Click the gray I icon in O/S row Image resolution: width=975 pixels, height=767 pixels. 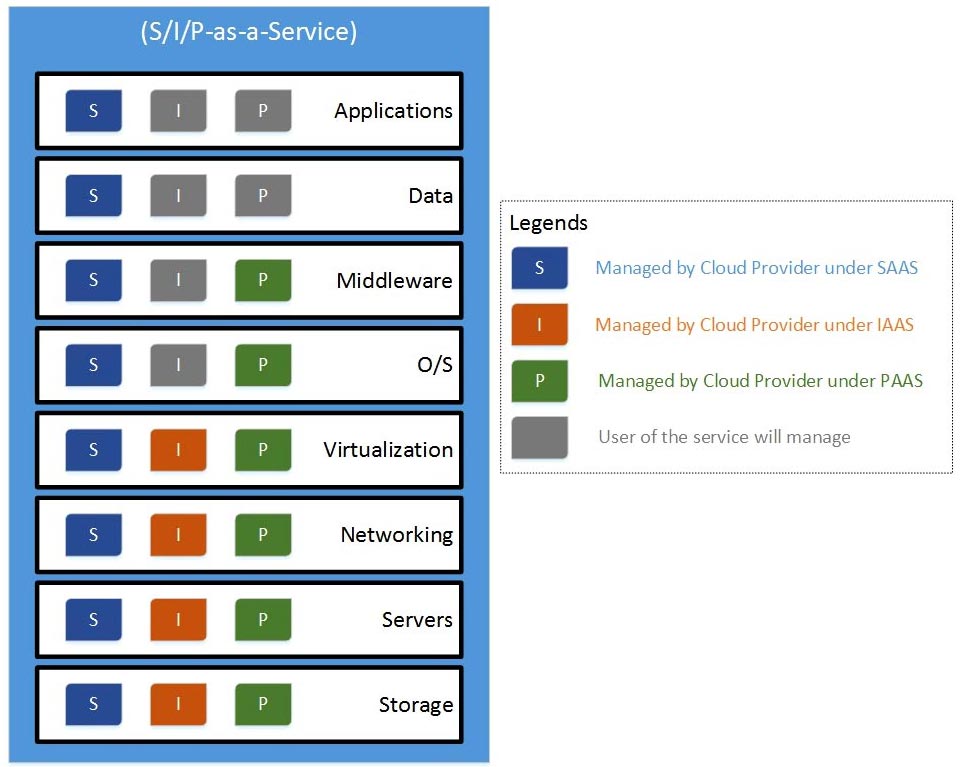[x=179, y=366]
